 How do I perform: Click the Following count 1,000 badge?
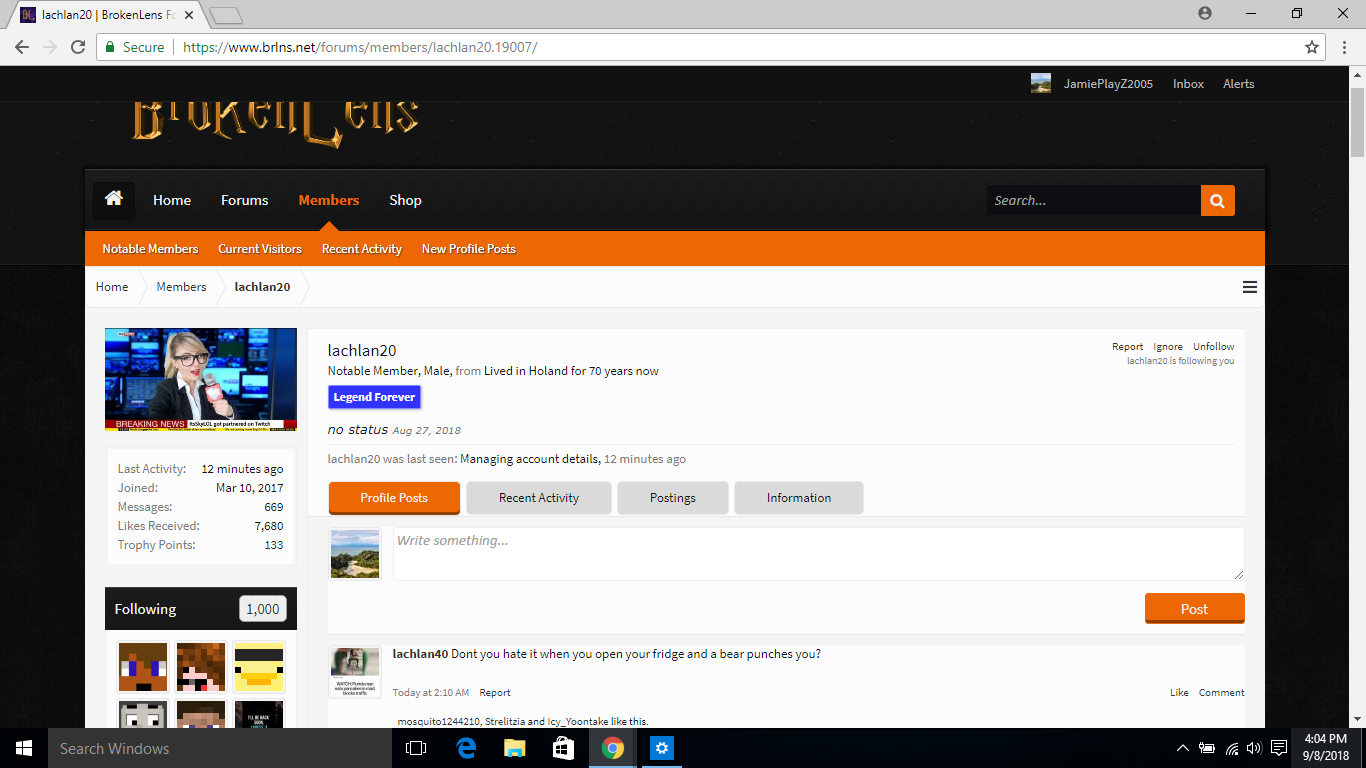[x=263, y=609]
